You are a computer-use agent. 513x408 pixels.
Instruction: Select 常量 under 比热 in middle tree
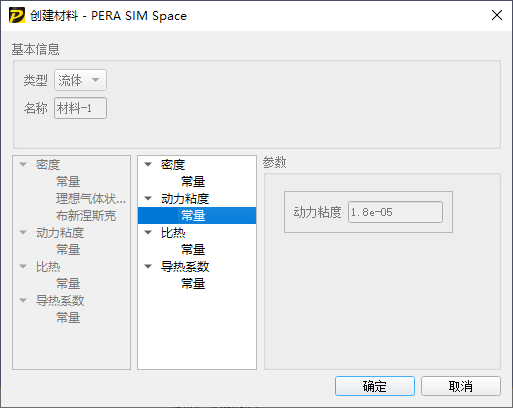(x=193, y=249)
